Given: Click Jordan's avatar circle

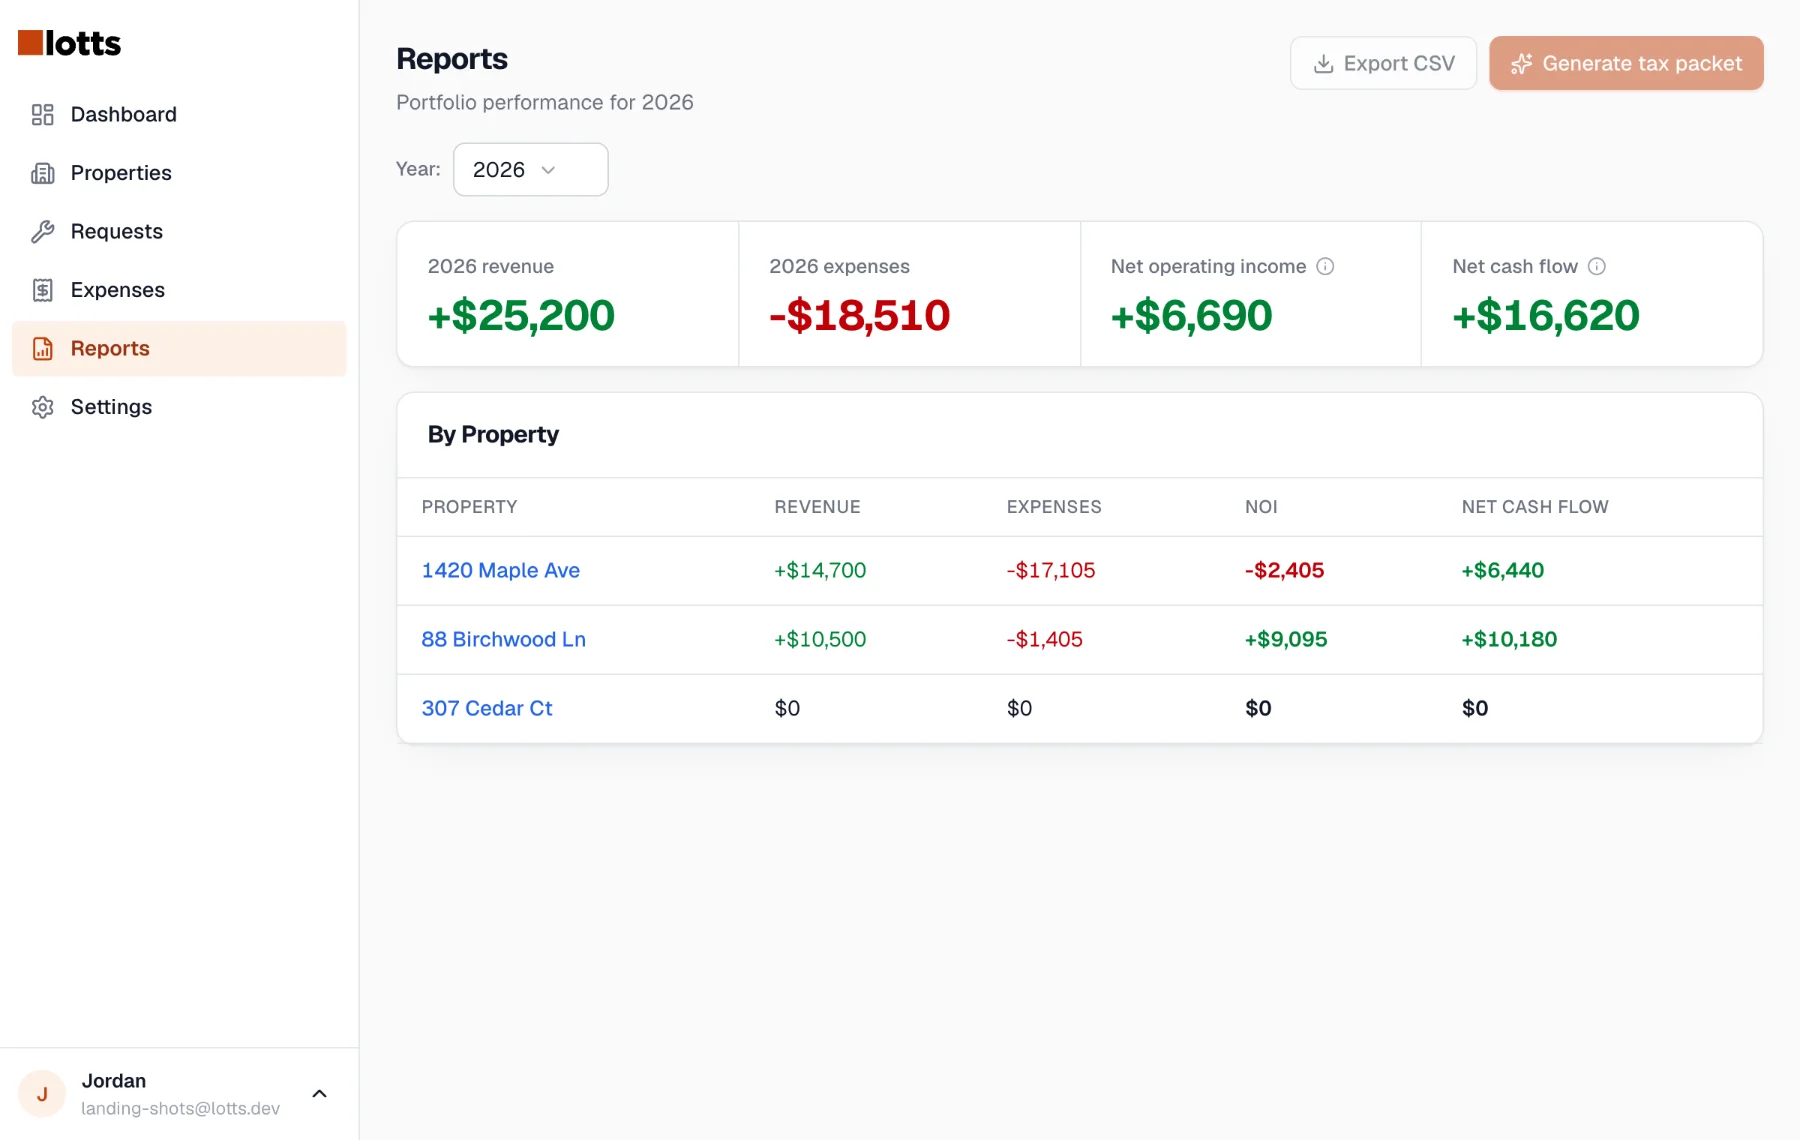Looking at the screenshot, I should click(x=42, y=1094).
